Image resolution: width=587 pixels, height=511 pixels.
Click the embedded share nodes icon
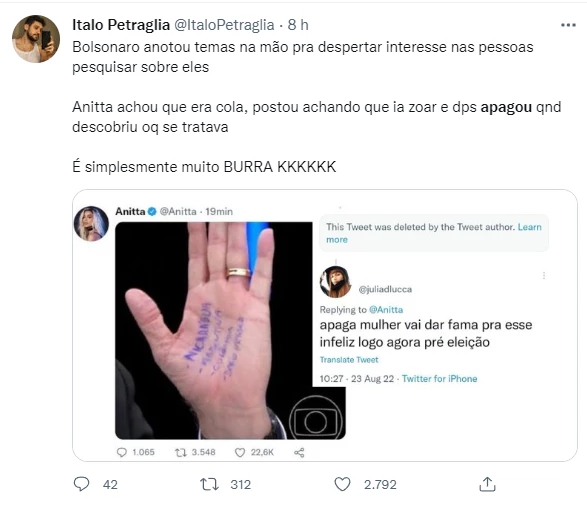[299, 452]
